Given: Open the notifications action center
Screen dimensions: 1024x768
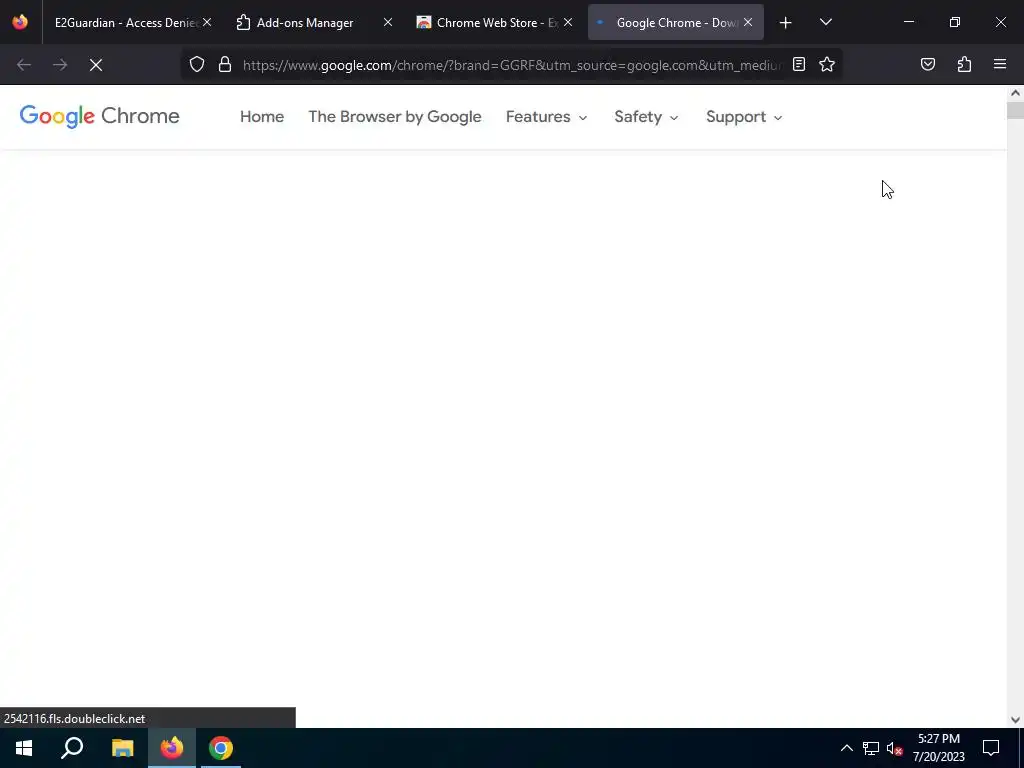Looking at the screenshot, I should (x=991, y=748).
